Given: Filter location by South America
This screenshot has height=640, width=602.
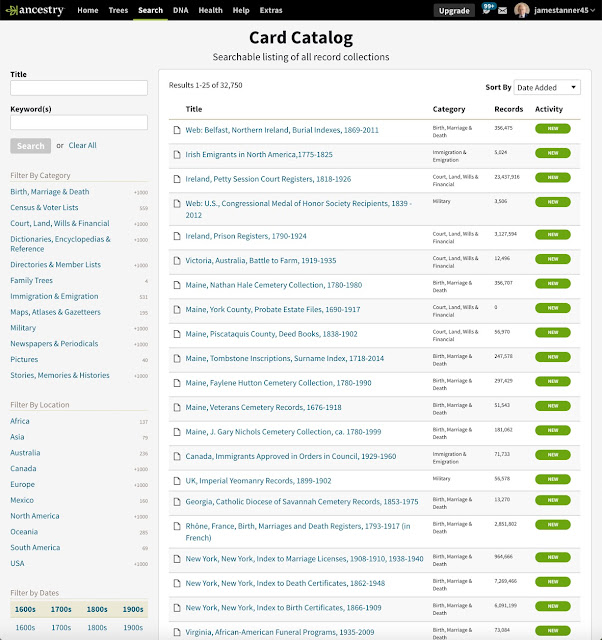Looking at the screenshot, I should click(x=35, y=548).
